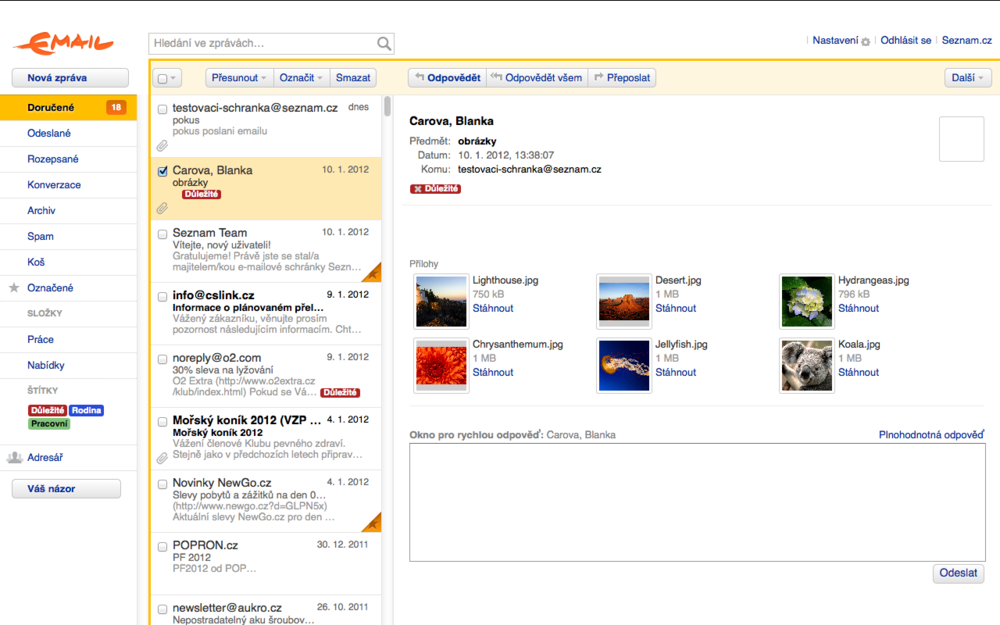Click orange corner flag on Seznam Team email

[x=373, y=274]
